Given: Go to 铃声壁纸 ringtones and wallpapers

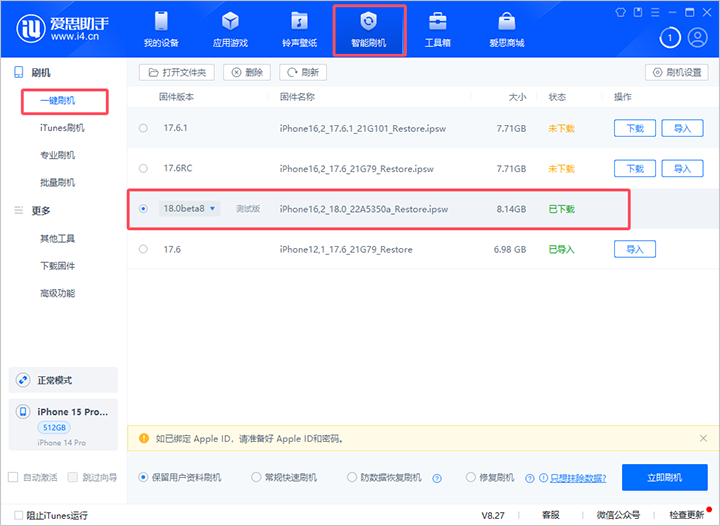Looking at the screenshot, I should tap(298, 30).
